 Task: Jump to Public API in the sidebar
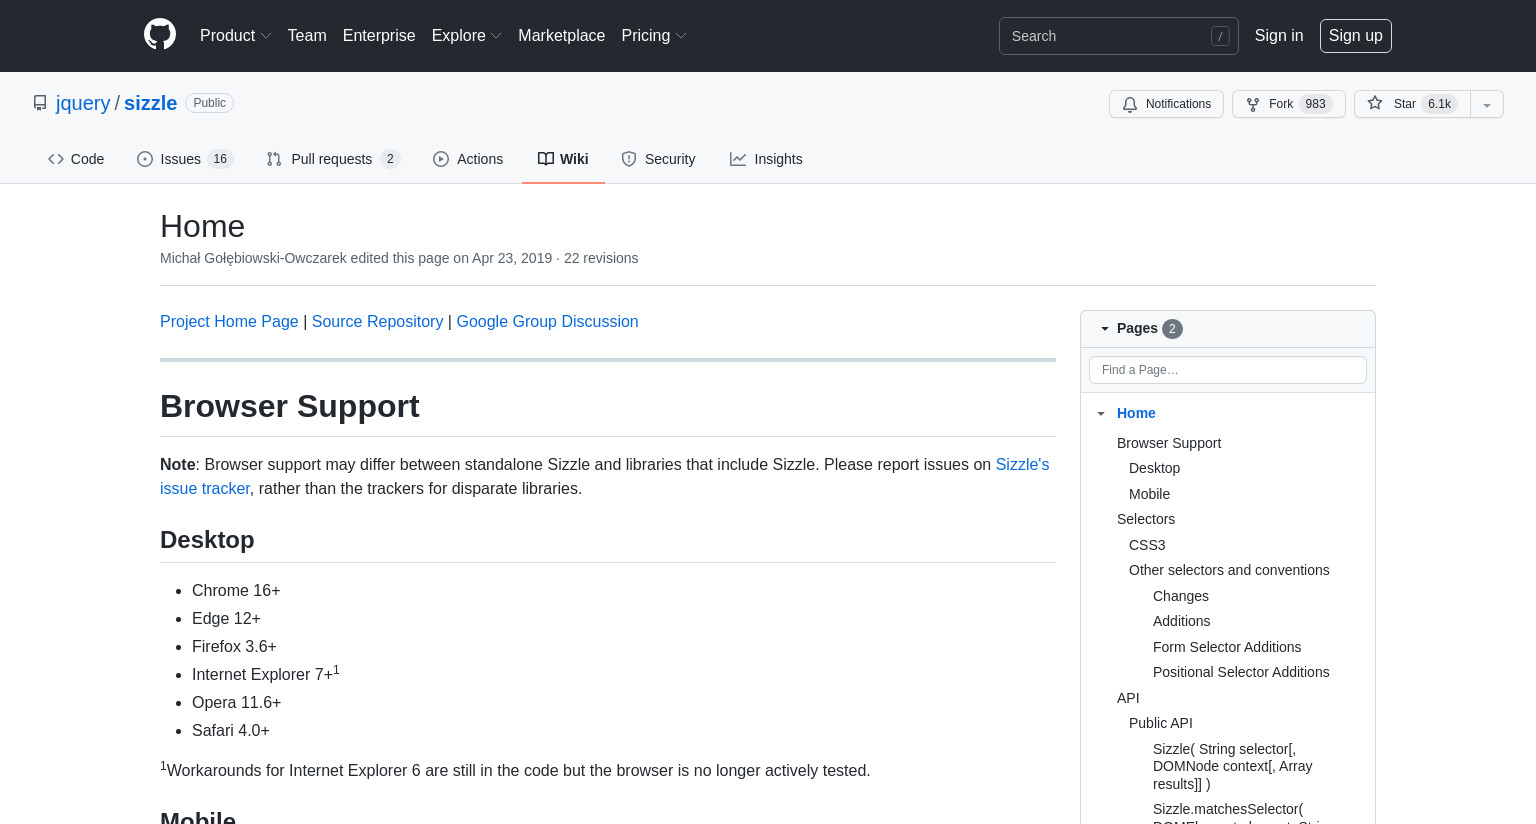click(x=1161, y=723)
